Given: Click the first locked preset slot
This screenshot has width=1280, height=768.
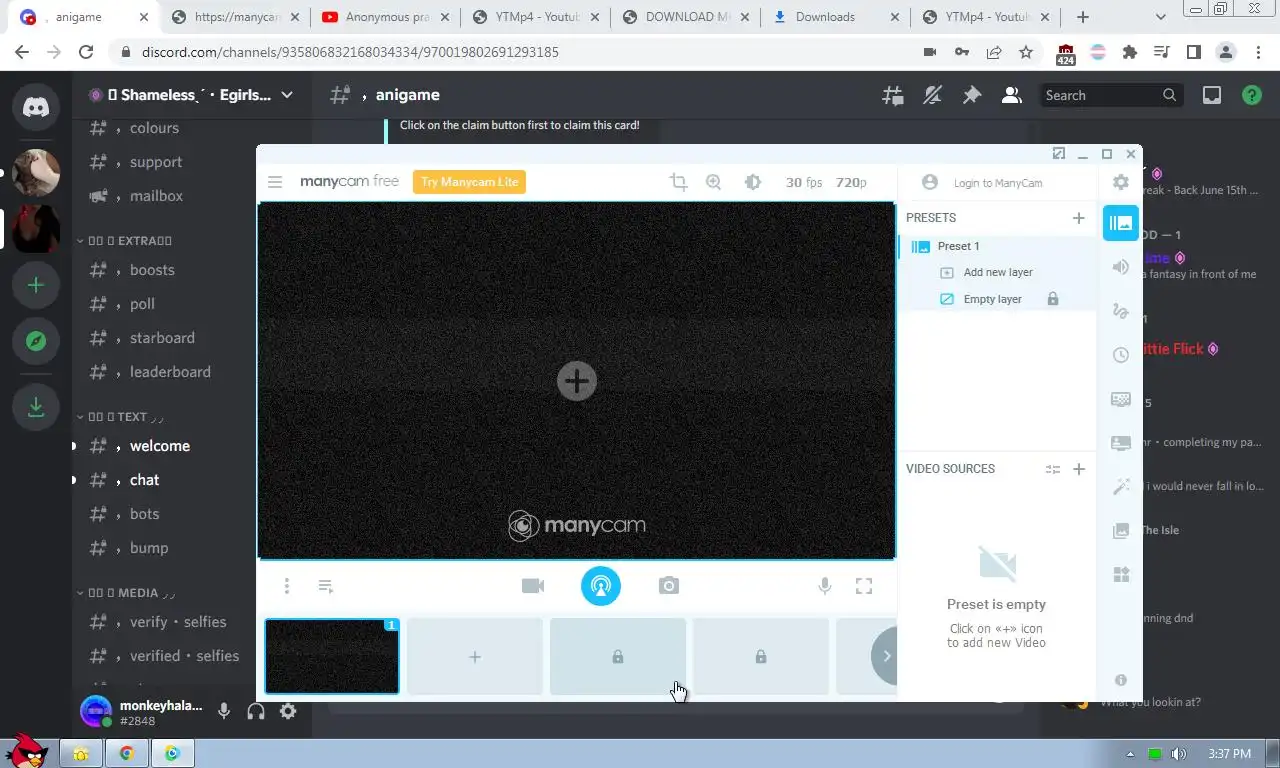Looking at the screenshot, I should click(x=618, y=656).
